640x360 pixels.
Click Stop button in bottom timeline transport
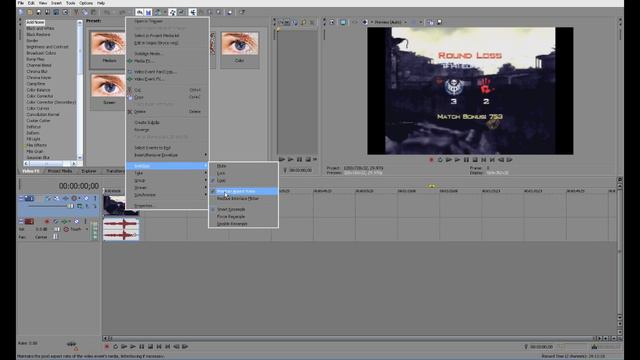point(151,347)
